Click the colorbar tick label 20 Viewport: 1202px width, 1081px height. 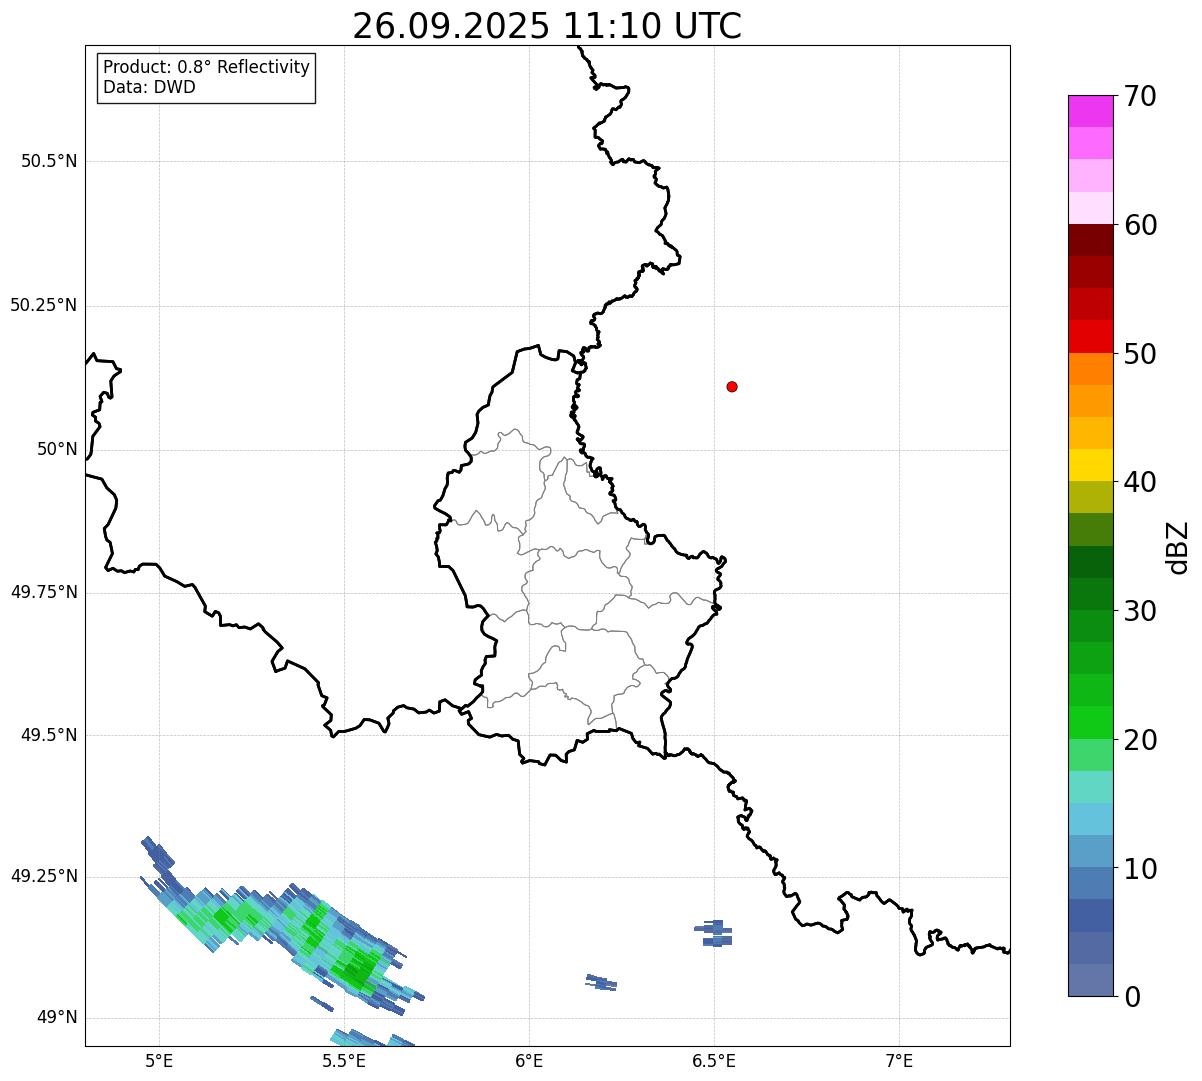point(1140,740)
